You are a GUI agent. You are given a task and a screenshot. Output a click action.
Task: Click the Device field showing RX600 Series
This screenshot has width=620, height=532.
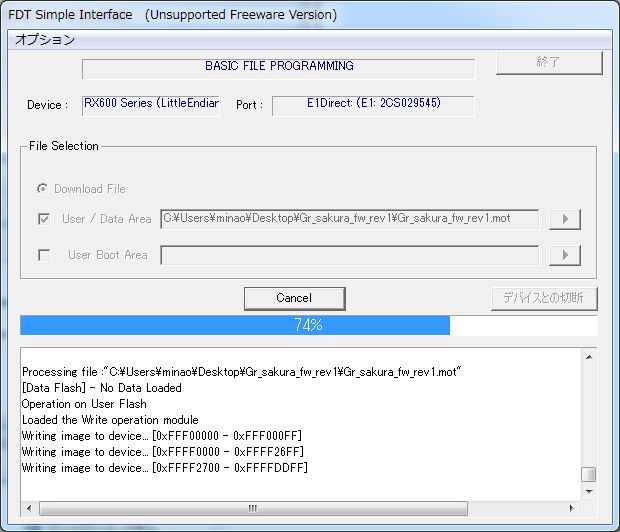coord(151,106)
